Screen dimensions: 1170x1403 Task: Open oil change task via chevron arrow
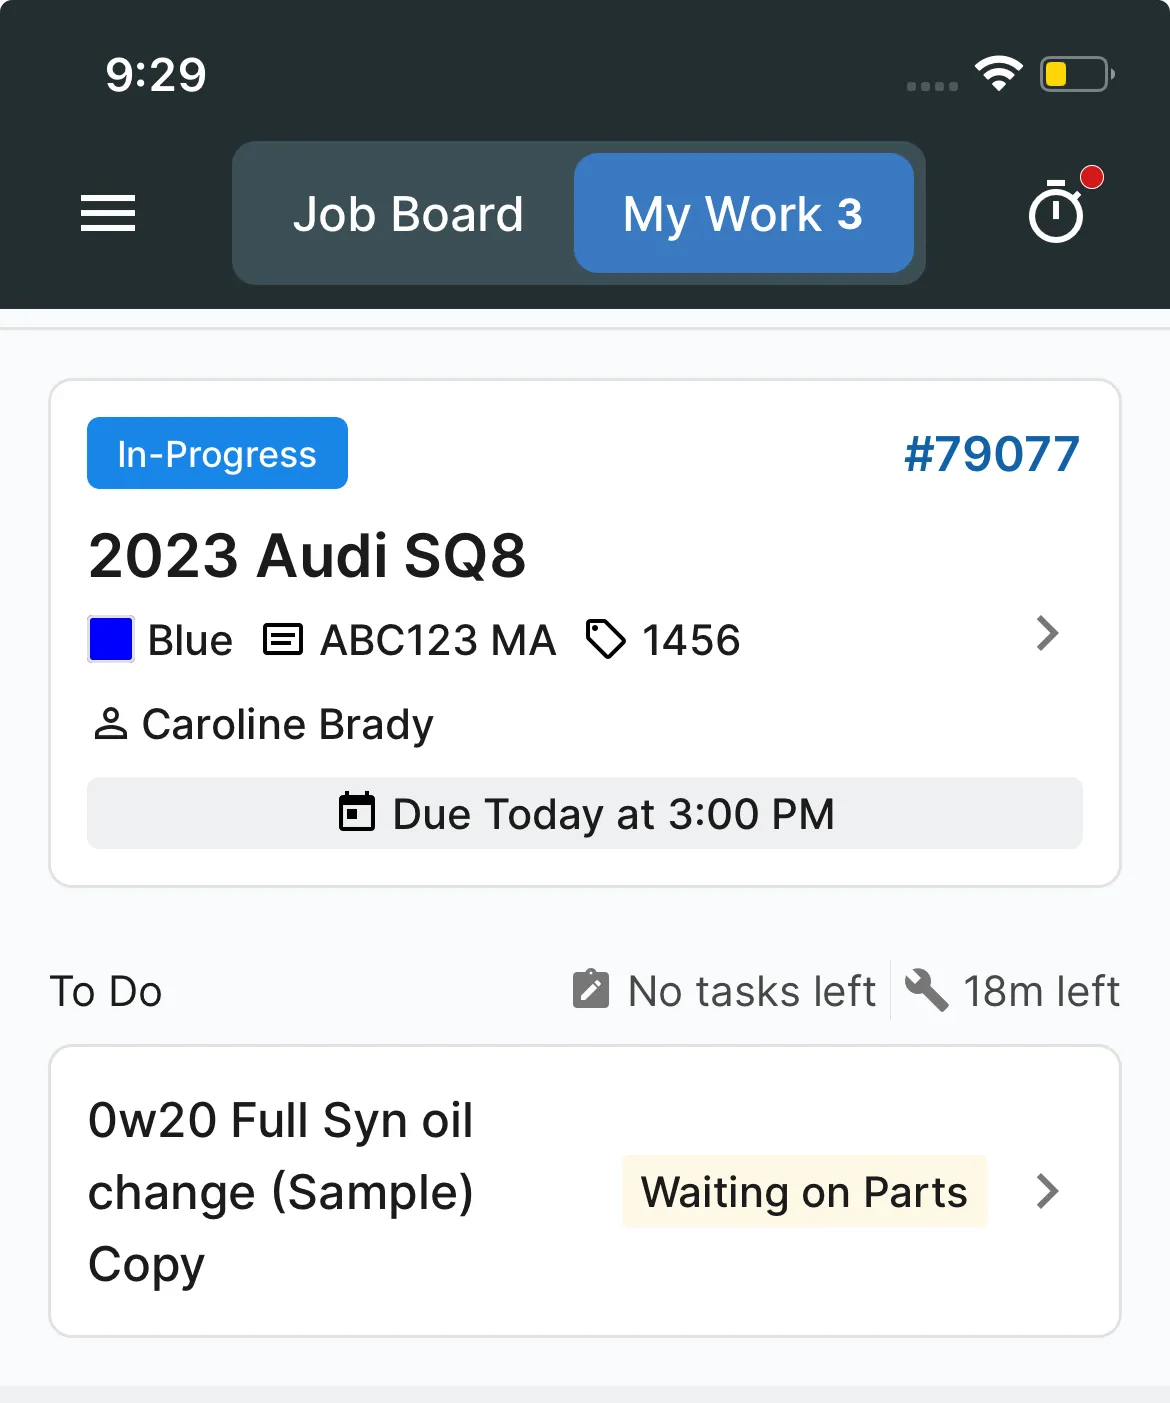1047,1191
